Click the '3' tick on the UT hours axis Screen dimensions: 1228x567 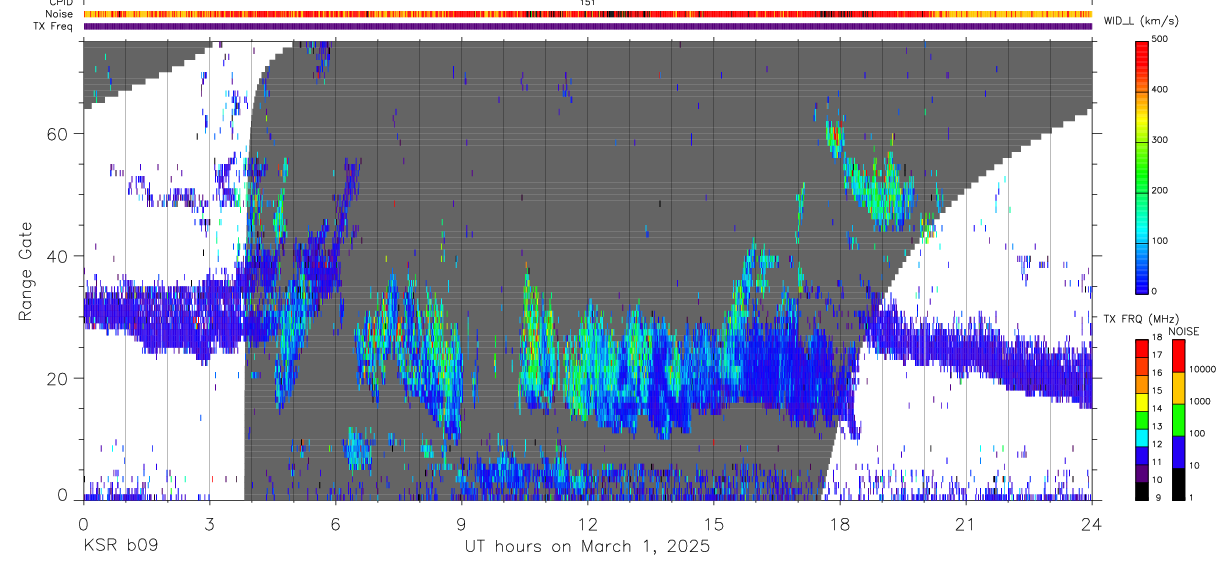(209, 523)
